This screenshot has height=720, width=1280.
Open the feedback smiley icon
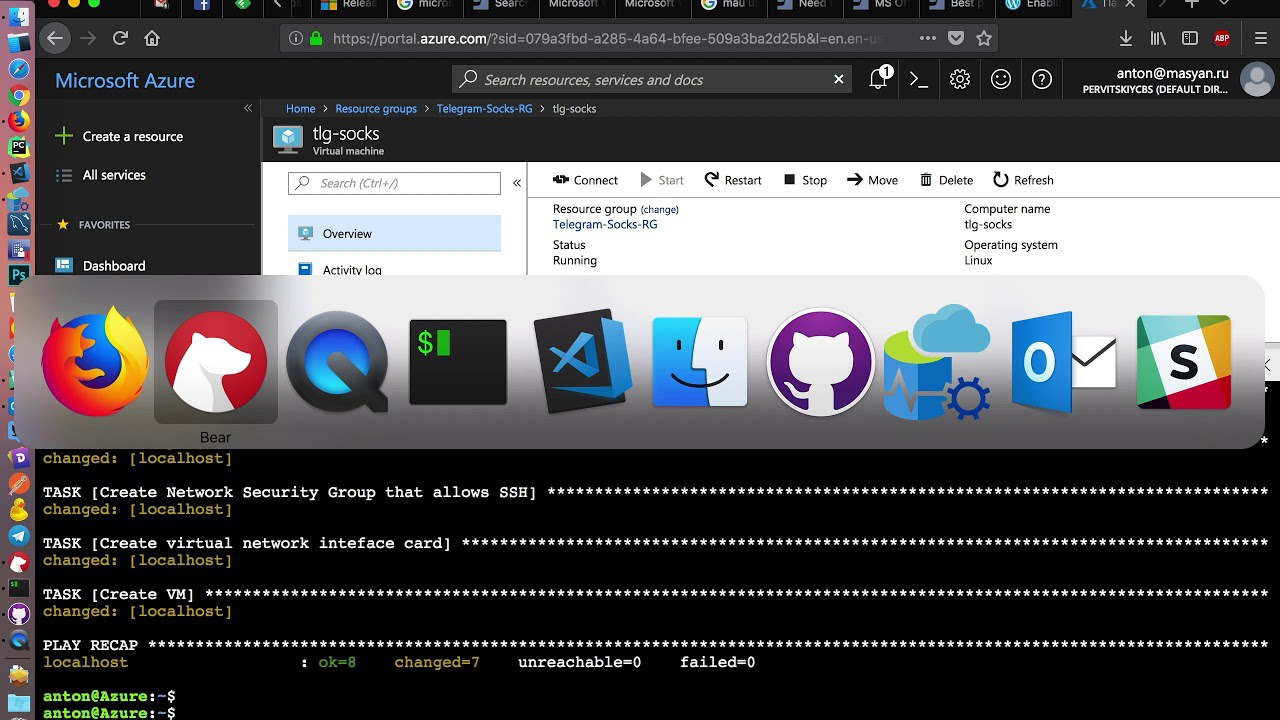tap(1001, 80)
